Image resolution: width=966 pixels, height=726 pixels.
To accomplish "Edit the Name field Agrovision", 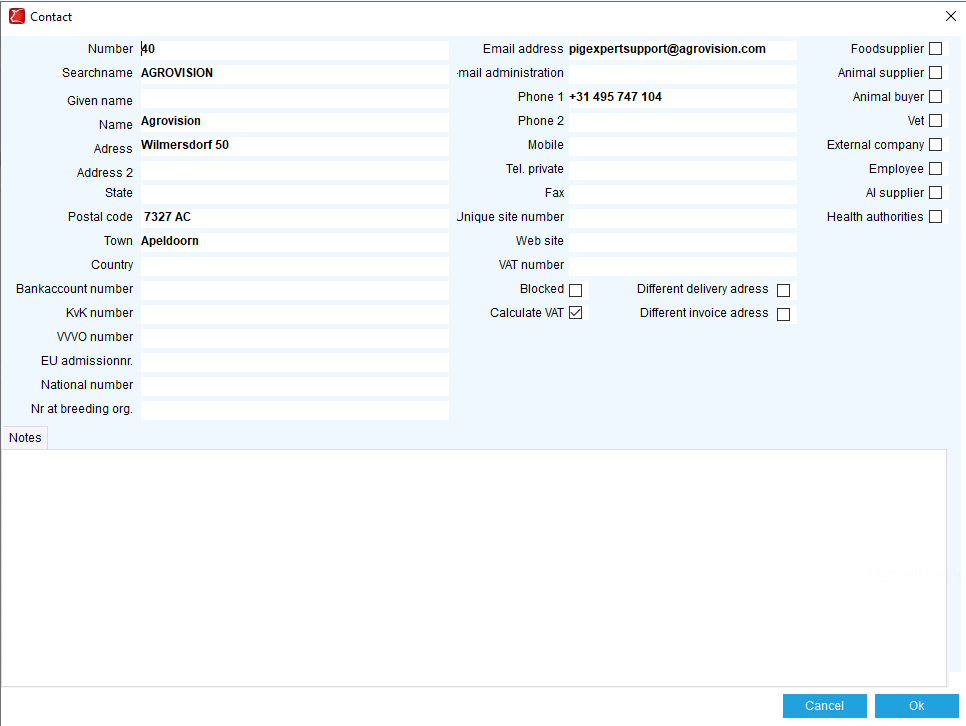I will pyautogui.click(x=294, y=122).
